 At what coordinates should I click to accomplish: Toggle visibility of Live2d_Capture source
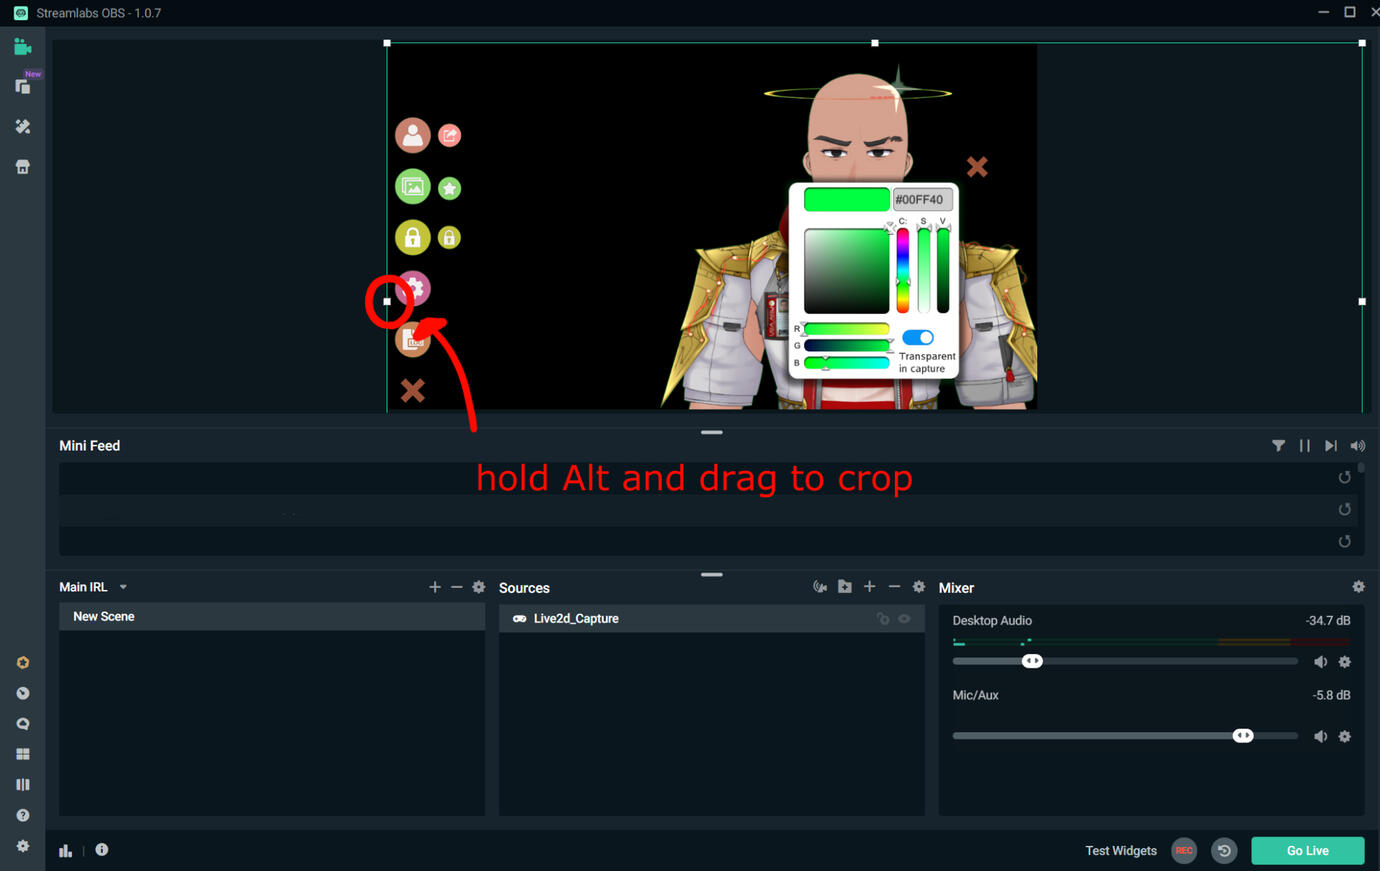(904, 619)
